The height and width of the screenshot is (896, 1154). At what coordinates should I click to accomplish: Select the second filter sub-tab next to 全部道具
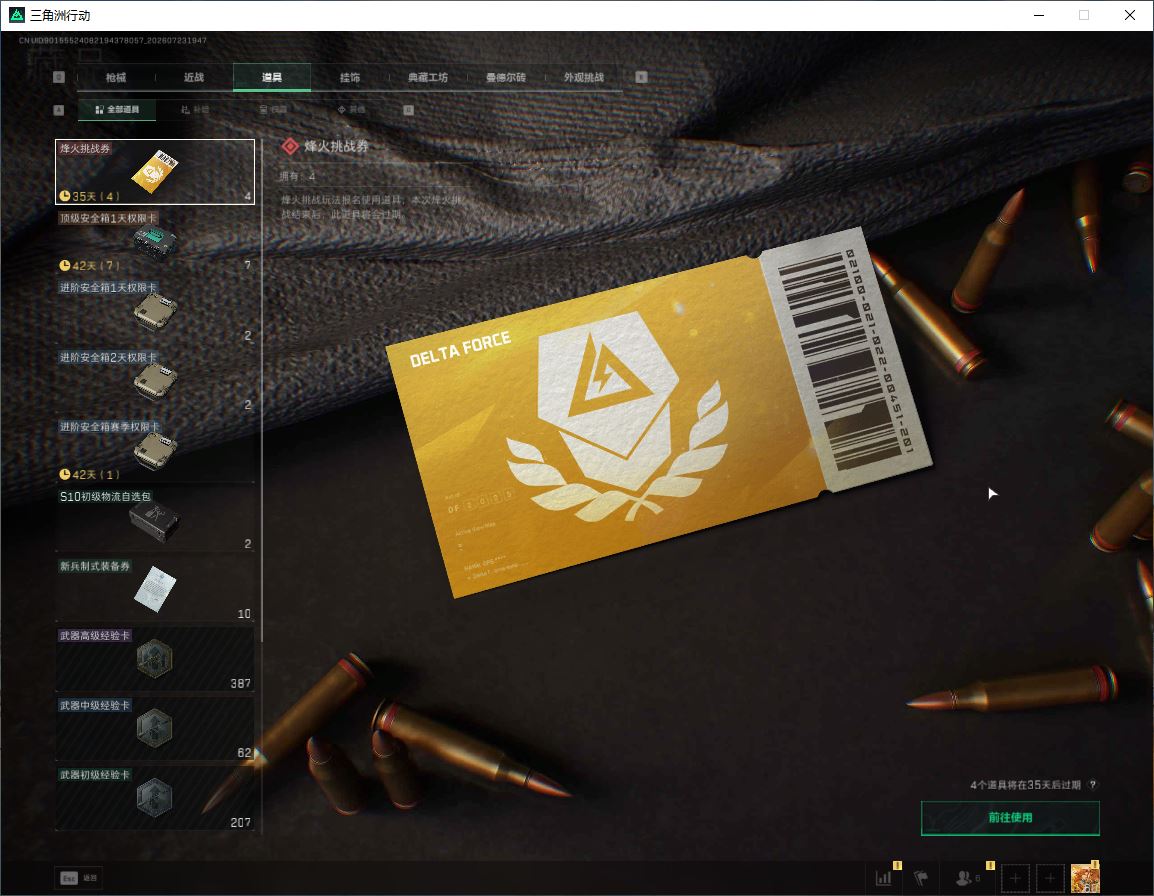195,110
